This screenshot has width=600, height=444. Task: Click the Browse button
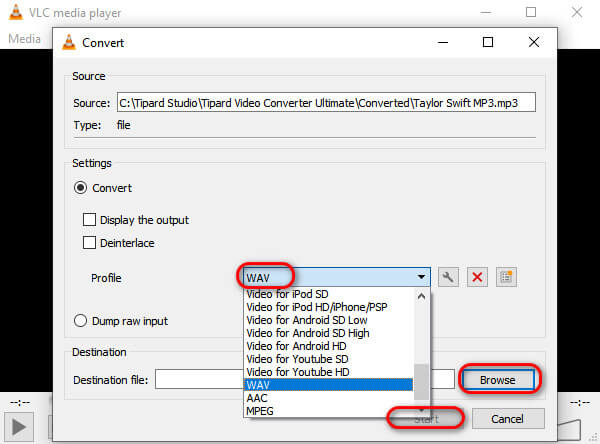point(500,380)
